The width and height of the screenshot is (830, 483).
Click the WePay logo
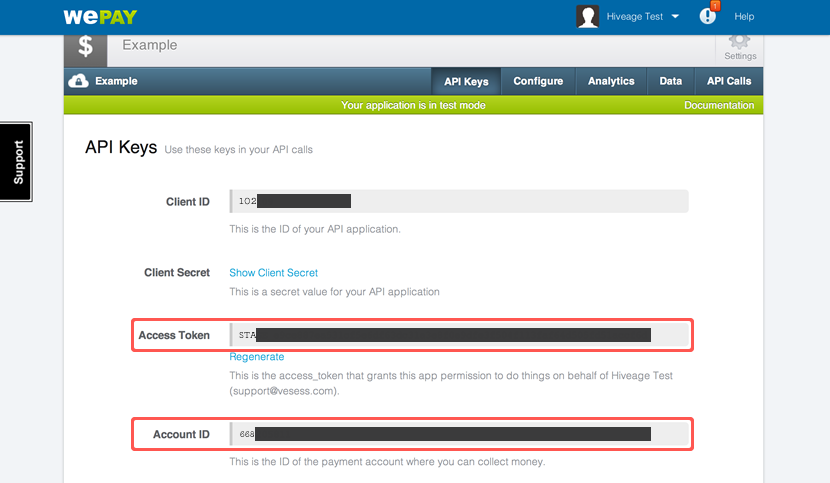[x=100, y=17]
